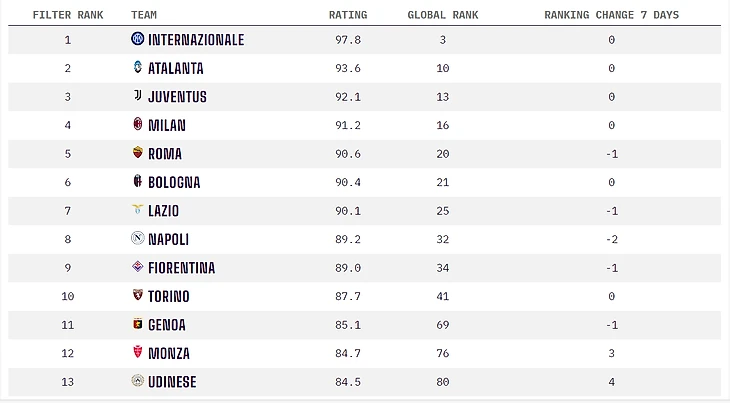Screen dimensions: 730x403
Task: Click the Internazionale club crest icon
Action: (138, 40)
